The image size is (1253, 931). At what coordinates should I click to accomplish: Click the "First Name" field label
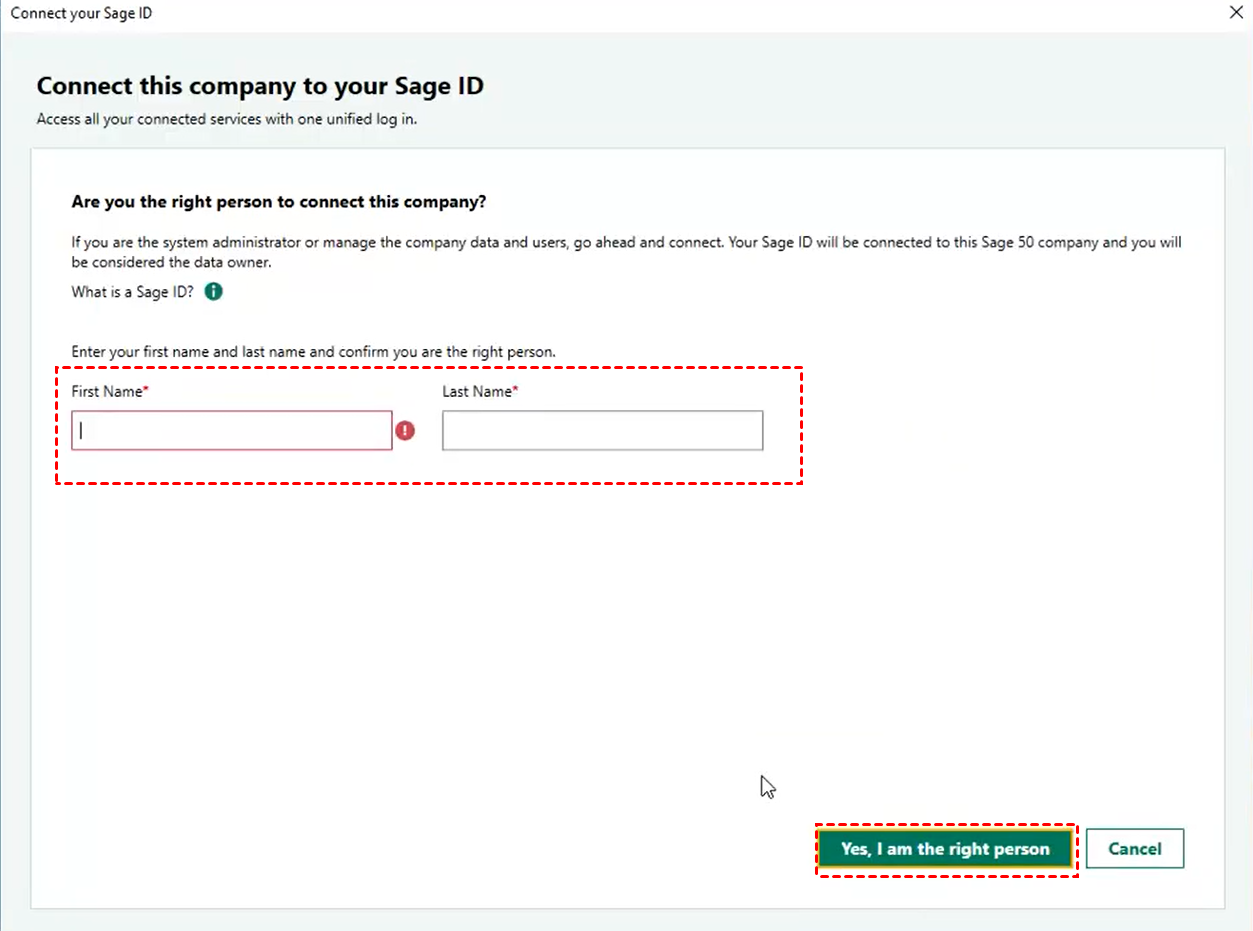[x=106, y=391]
